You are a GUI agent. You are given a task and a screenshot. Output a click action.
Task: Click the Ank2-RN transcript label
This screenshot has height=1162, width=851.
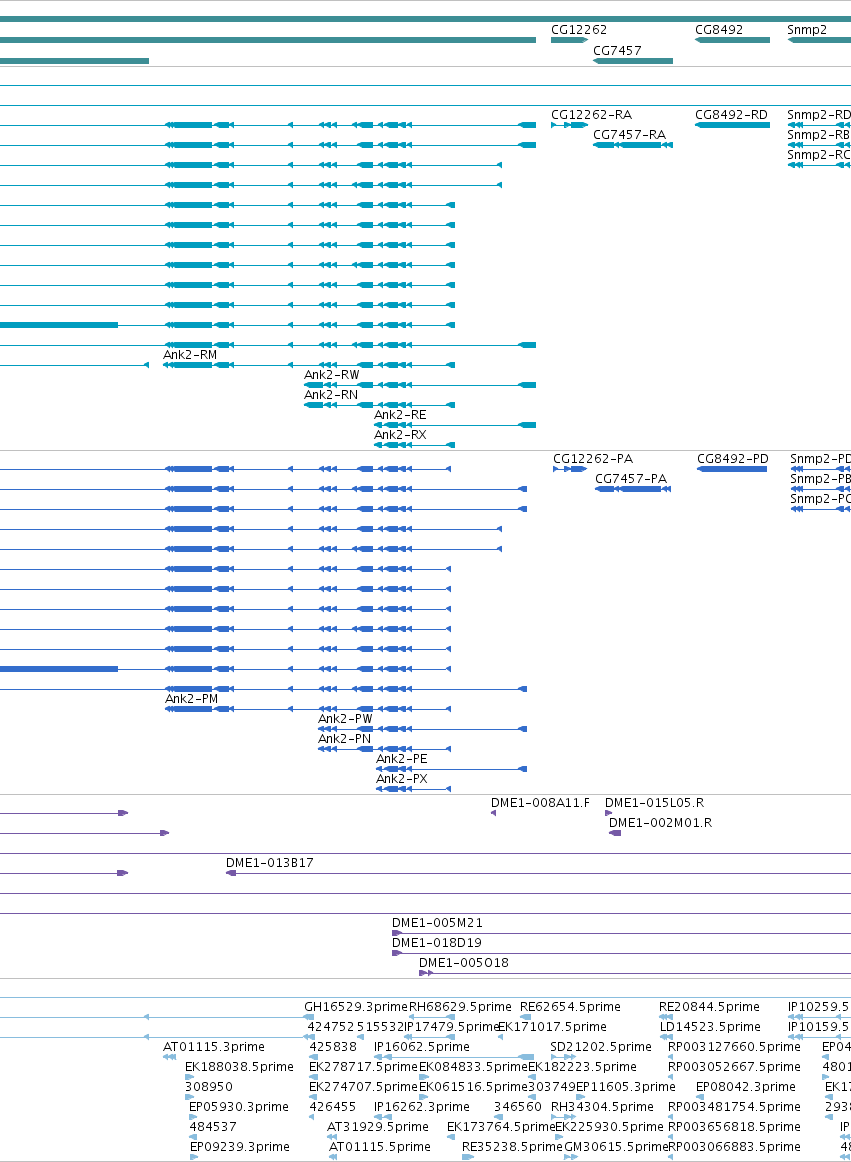point(331,395)
